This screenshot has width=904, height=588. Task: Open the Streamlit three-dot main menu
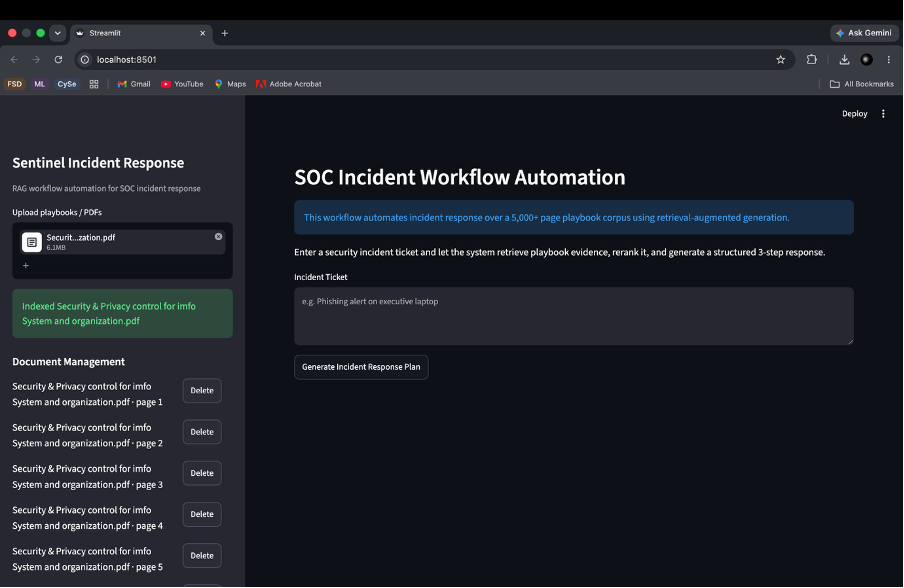[x=883, y=114]
